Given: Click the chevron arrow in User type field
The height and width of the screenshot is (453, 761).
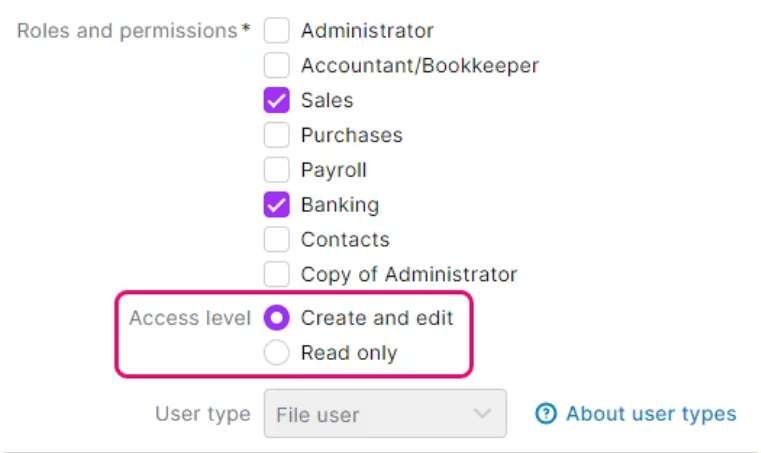Looking at the screenshot, I should 482,414.
